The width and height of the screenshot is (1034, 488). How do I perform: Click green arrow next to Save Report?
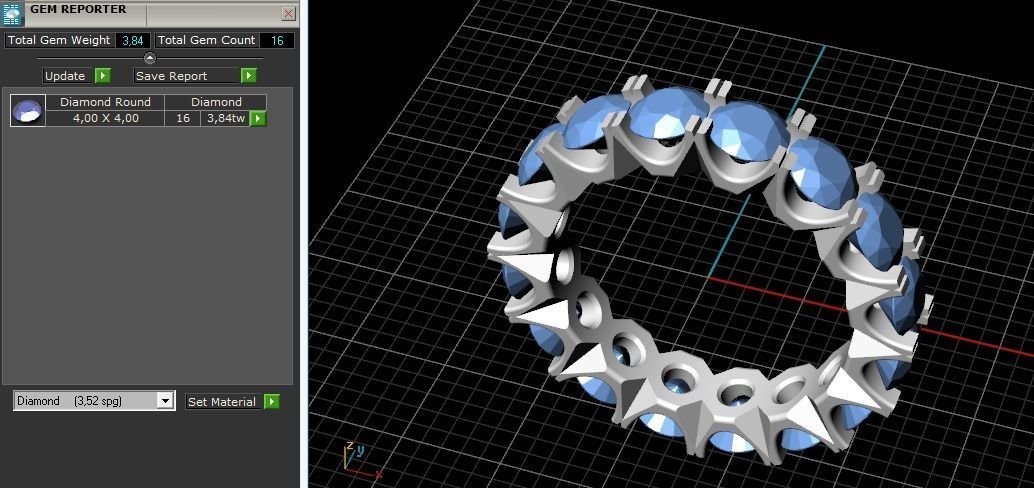[x=248, y=76]
